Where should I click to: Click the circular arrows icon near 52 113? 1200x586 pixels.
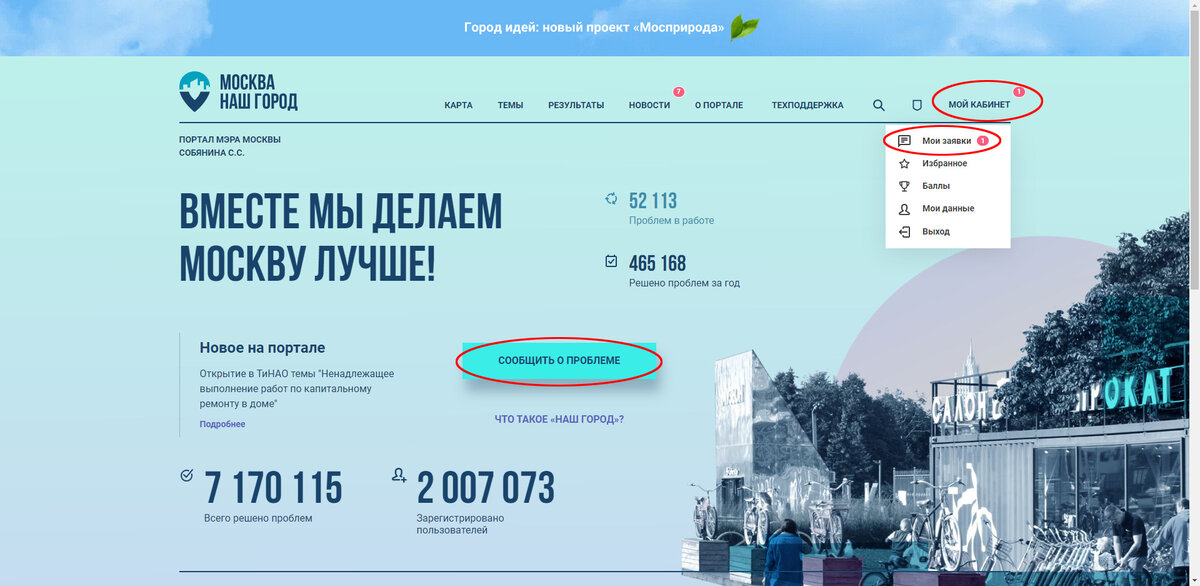pos(611,199)
